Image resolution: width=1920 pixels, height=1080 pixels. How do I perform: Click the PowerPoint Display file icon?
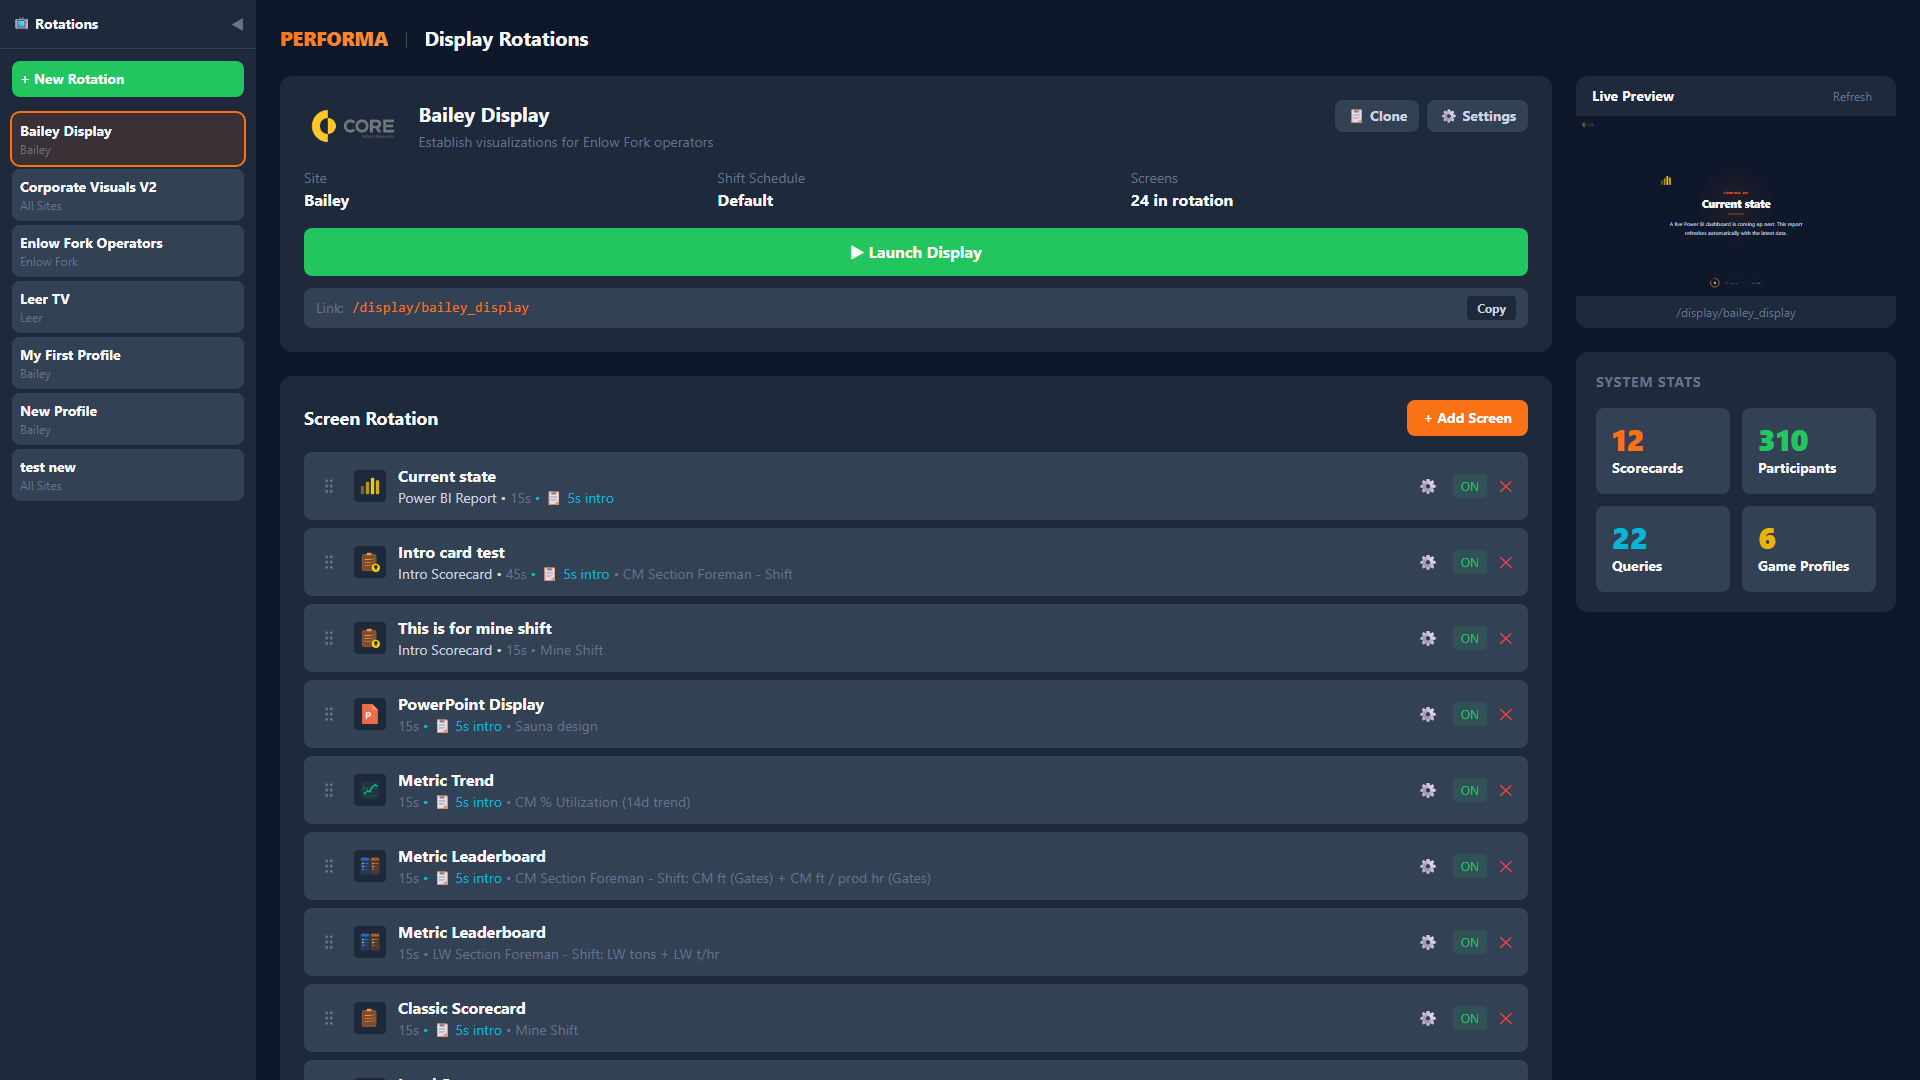[370, 714]
